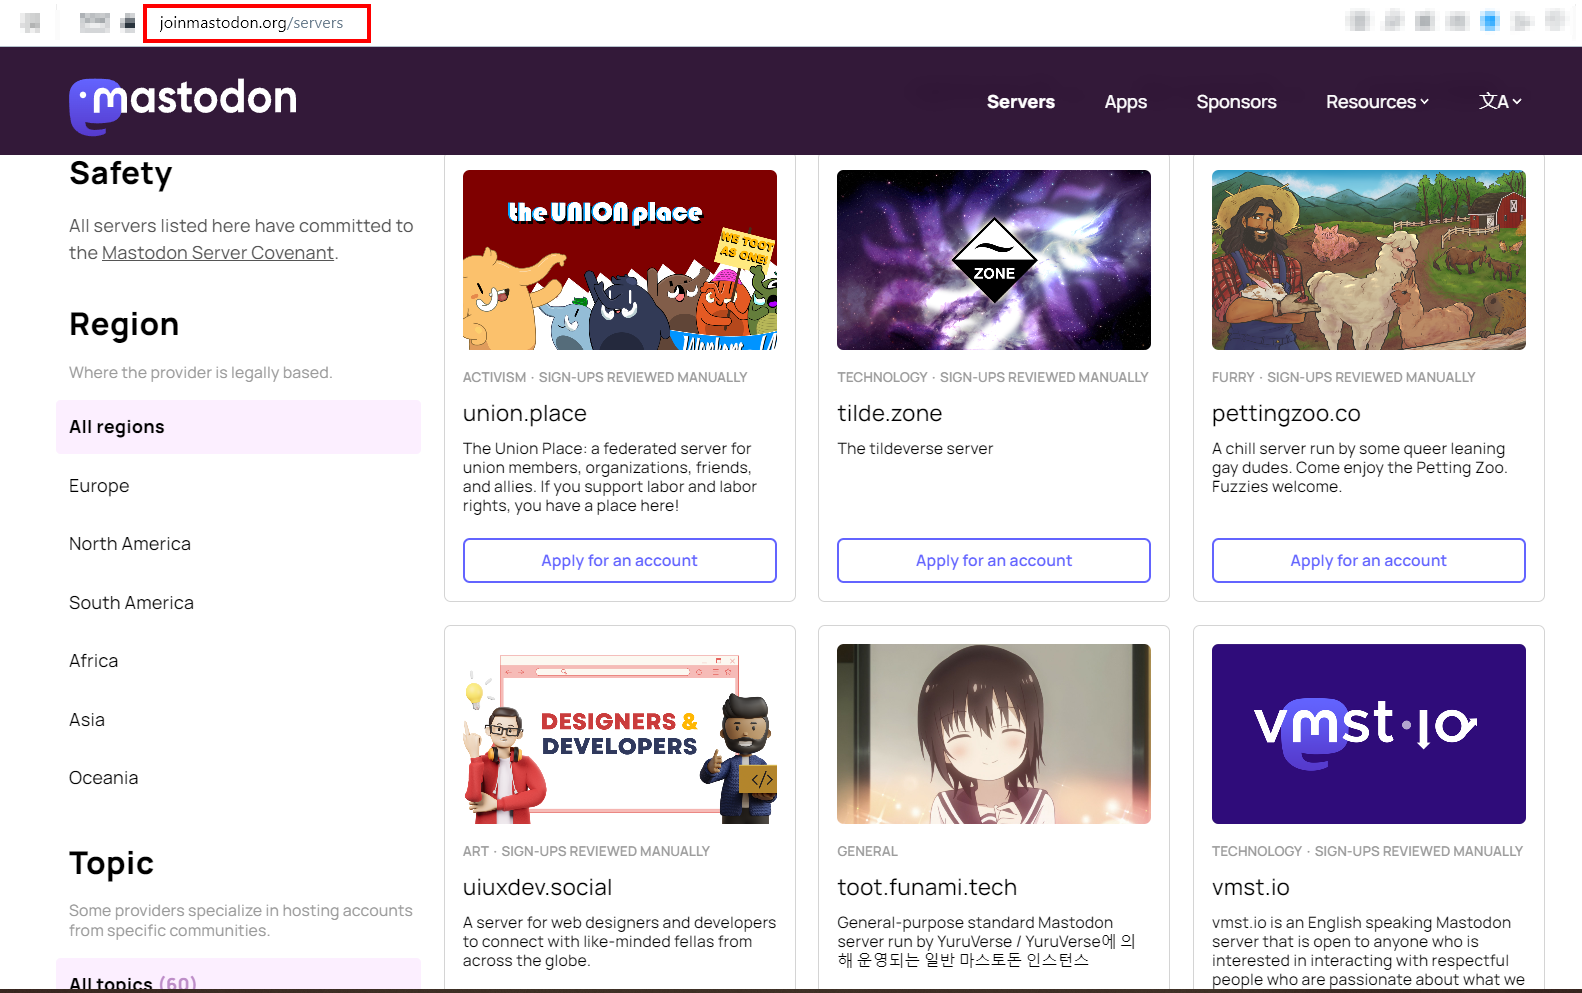The height and width of the screenshot is (993, 1582).
Task: Click the ACTIVISM category label on union.place
Action: click(494, 377)
